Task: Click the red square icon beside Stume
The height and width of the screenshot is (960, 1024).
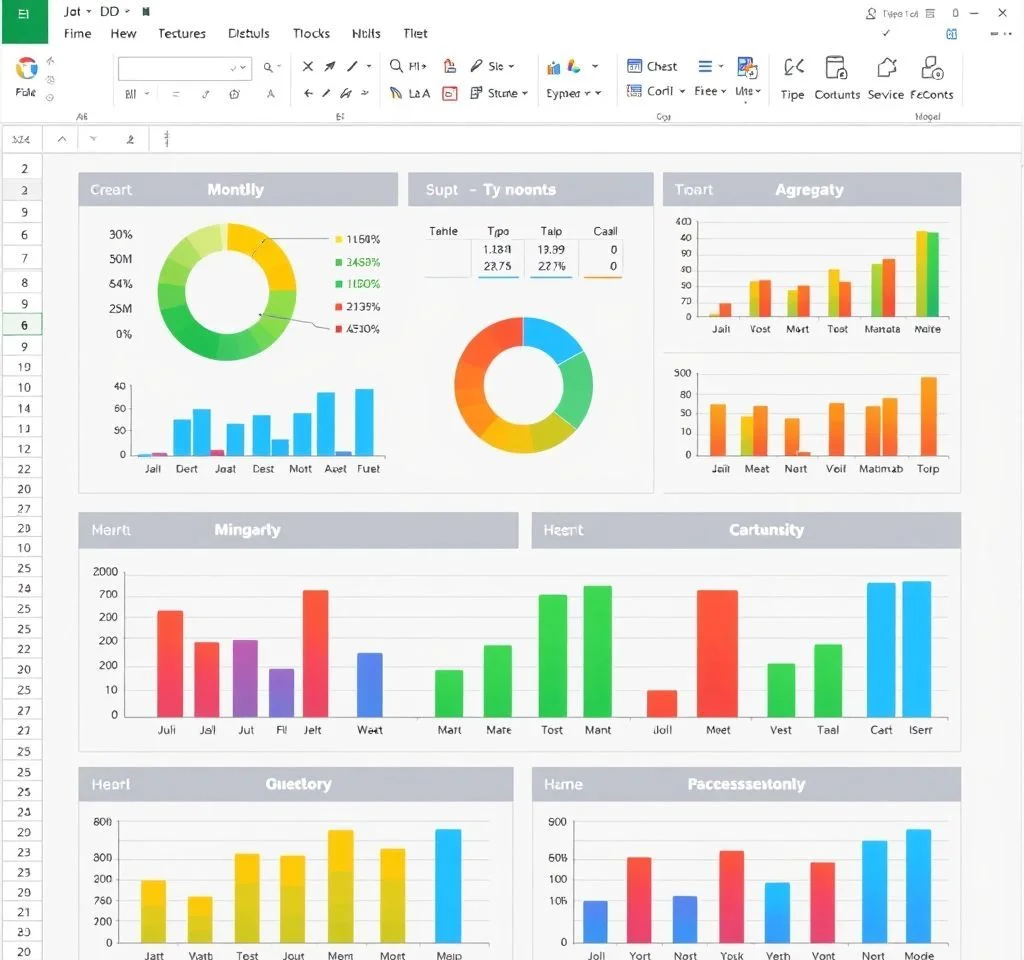Action: 450,93
